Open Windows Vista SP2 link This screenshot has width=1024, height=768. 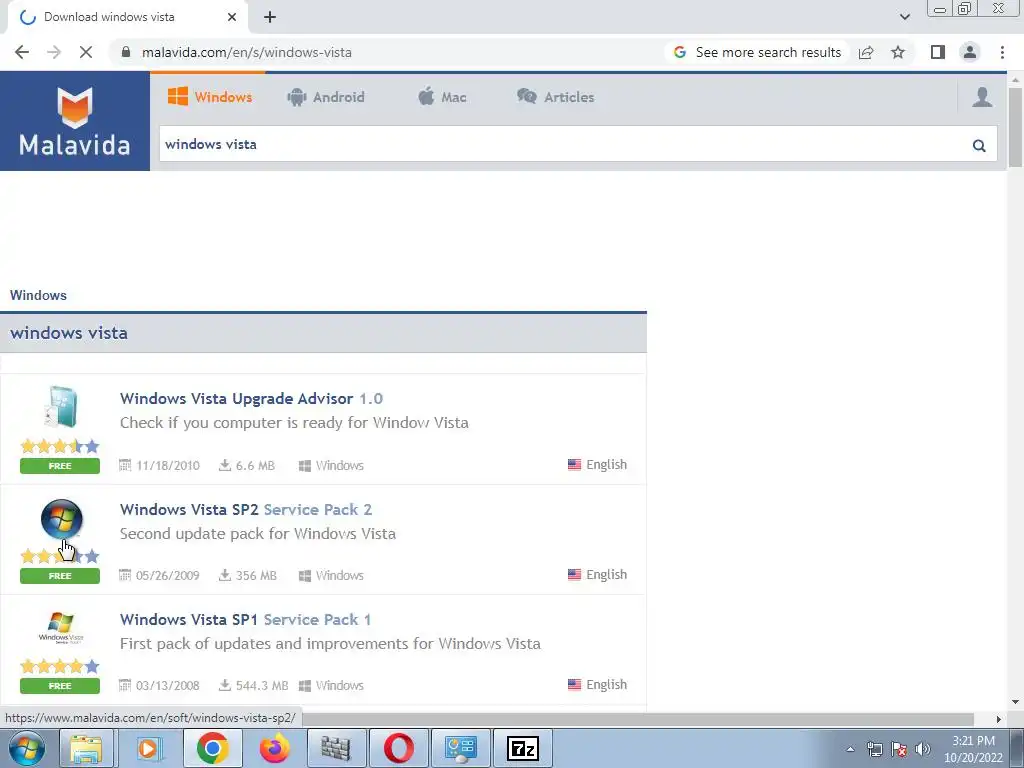pos(246,509)
